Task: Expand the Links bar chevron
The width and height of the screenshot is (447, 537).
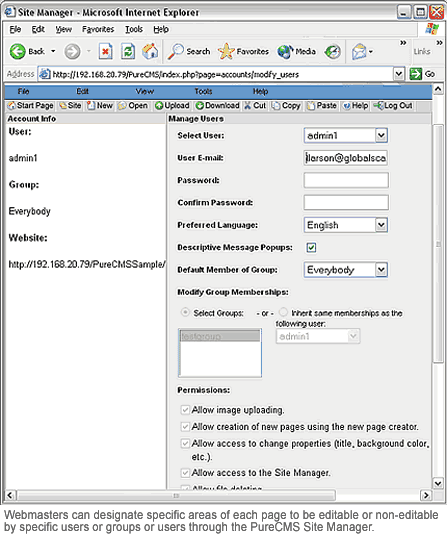Action: pyautogui.click(x=439, y=43)
